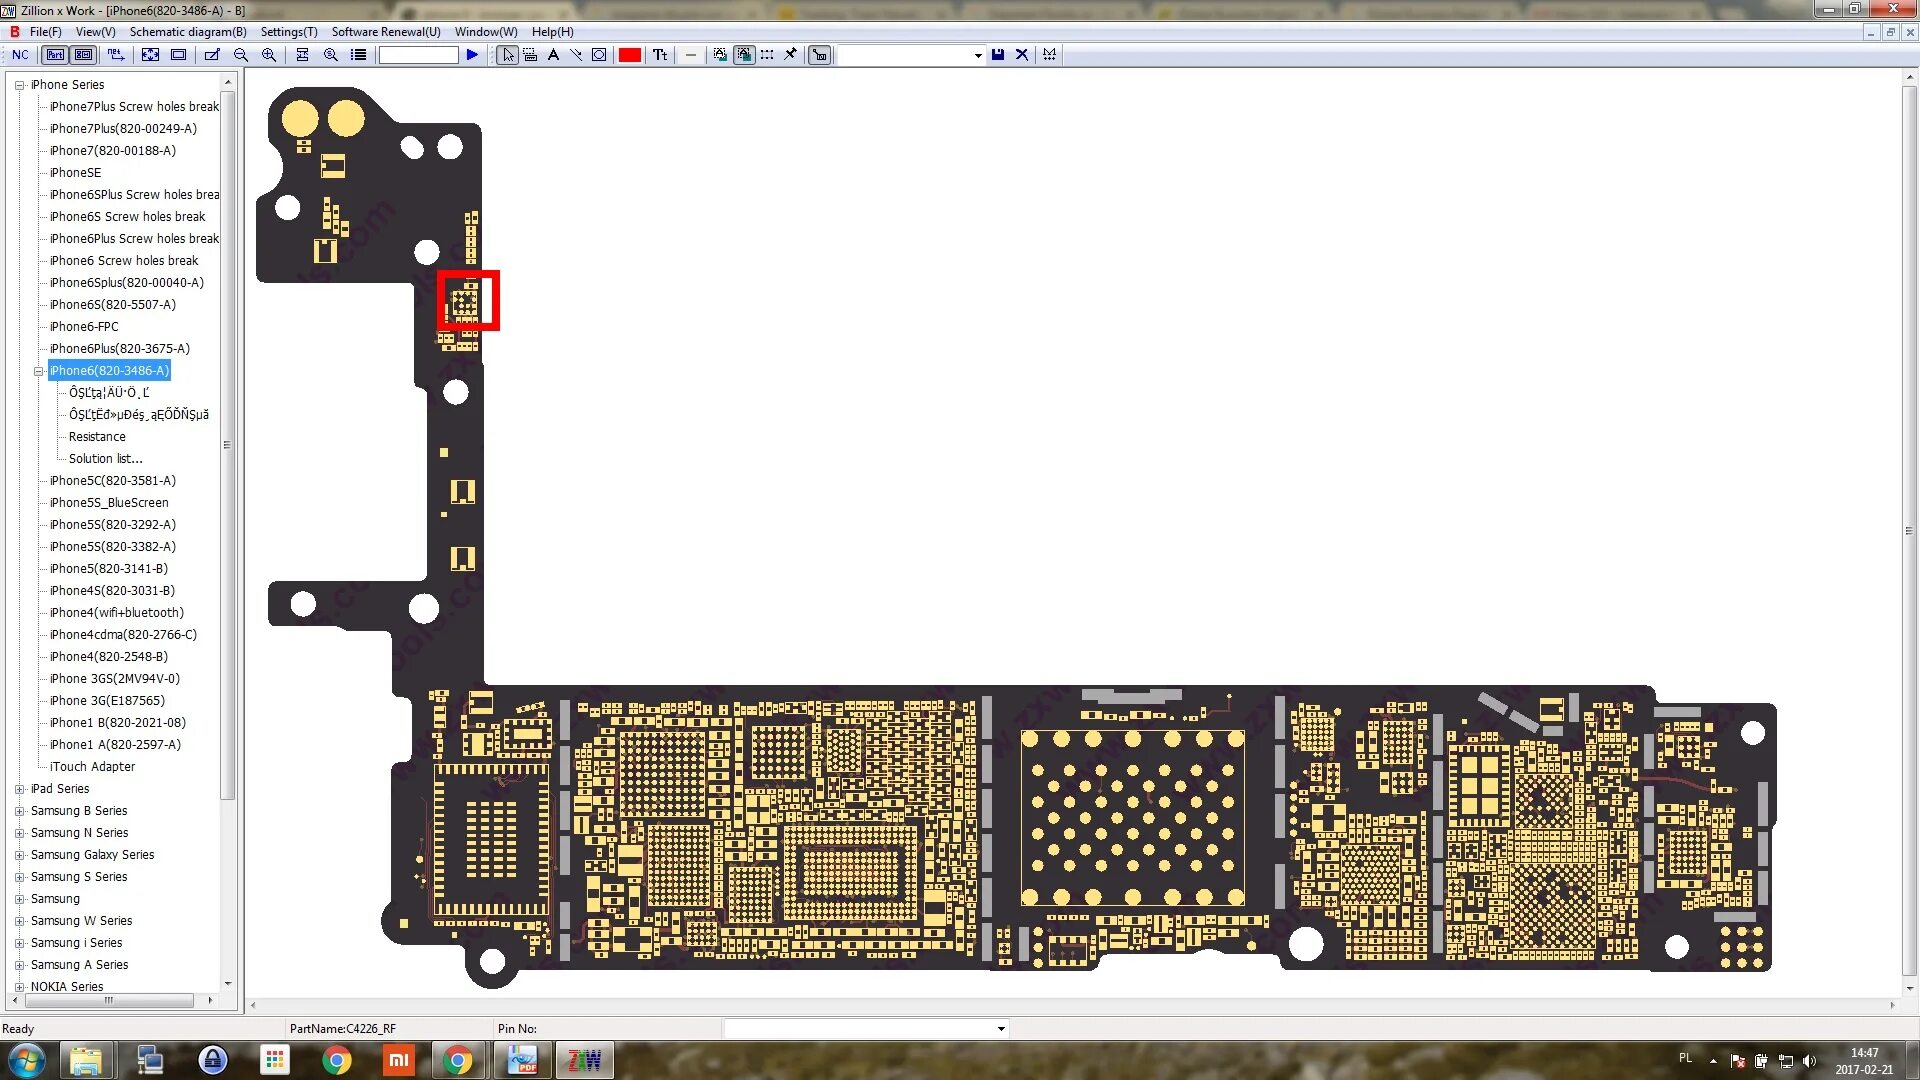Open the Mi orange taskbar app
Viewport: 1920px width, 1080px height.
coord(398,1060)
